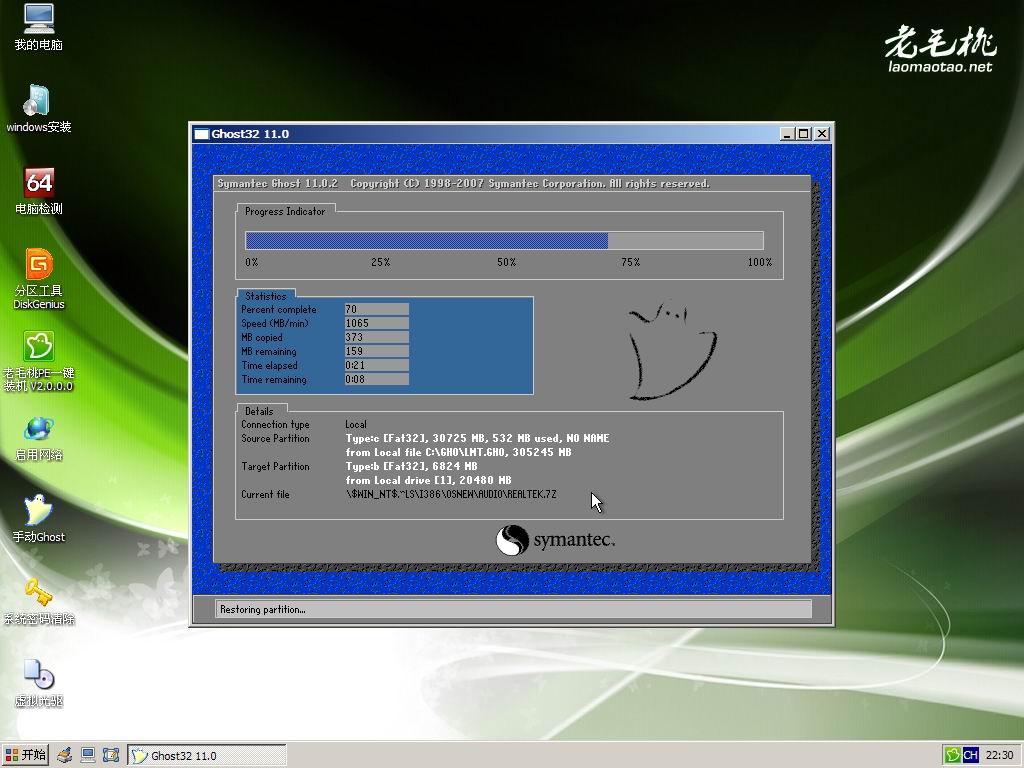
Task: Select the DiskGenius 分区工具 icon
Action: (38, 265)
